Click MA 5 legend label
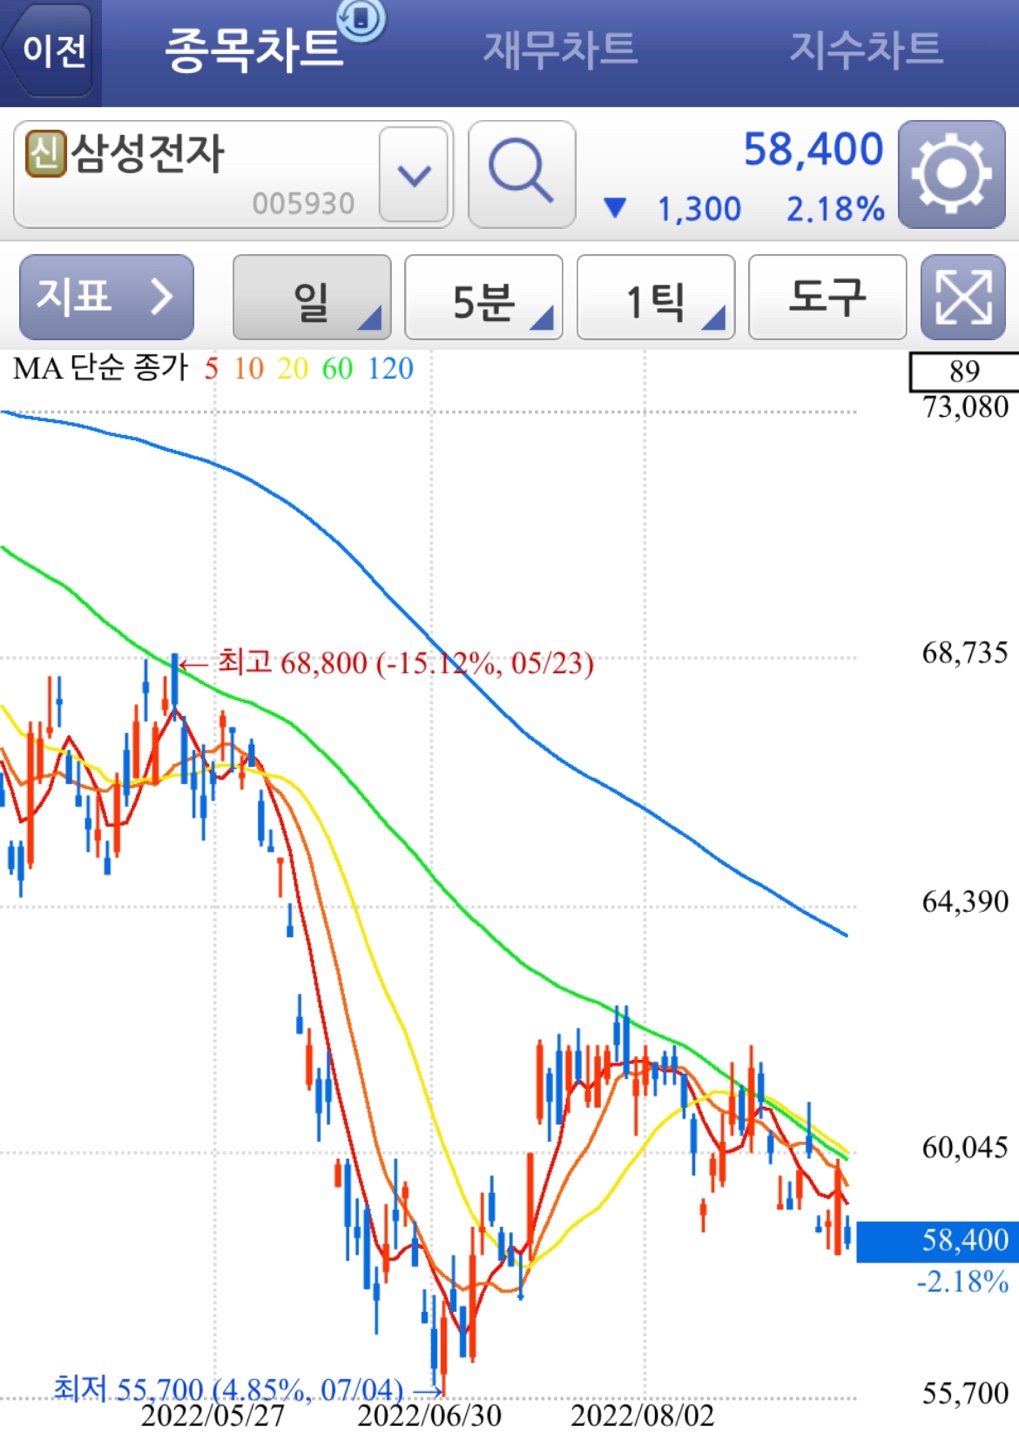Image resolution: width=1019 pixels, height=1440 pixels. pos(211,369)
